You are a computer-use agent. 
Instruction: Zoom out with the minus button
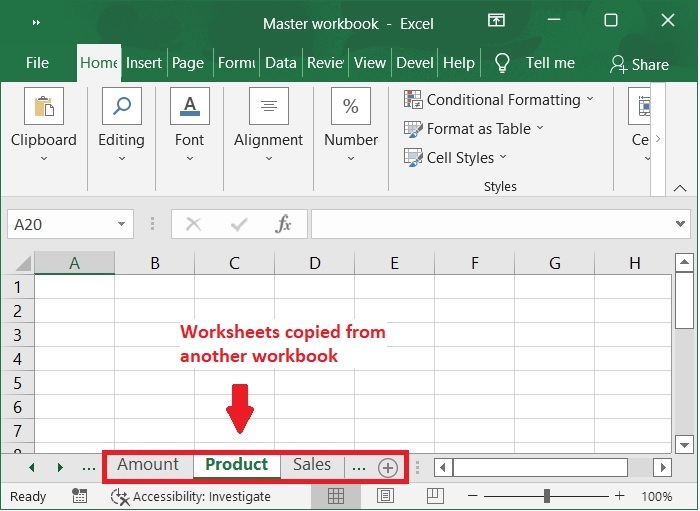click(473, 496)
